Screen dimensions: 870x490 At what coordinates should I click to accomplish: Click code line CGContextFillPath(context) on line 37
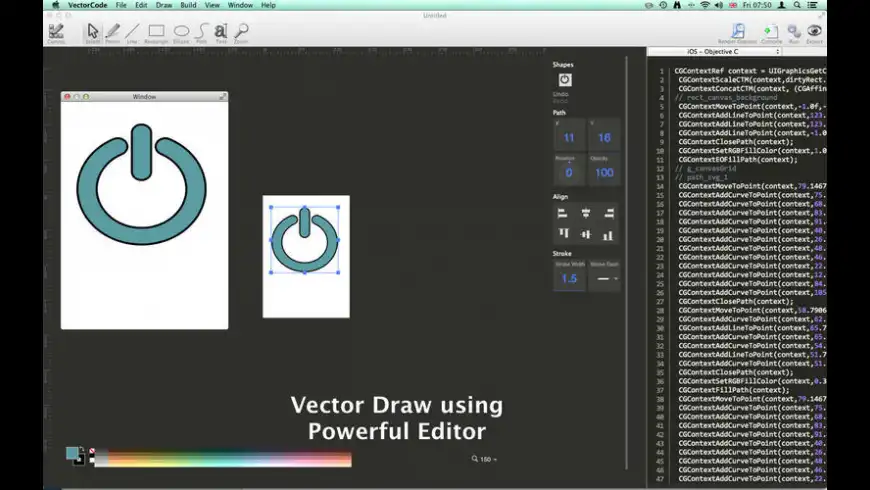(734, 390)
